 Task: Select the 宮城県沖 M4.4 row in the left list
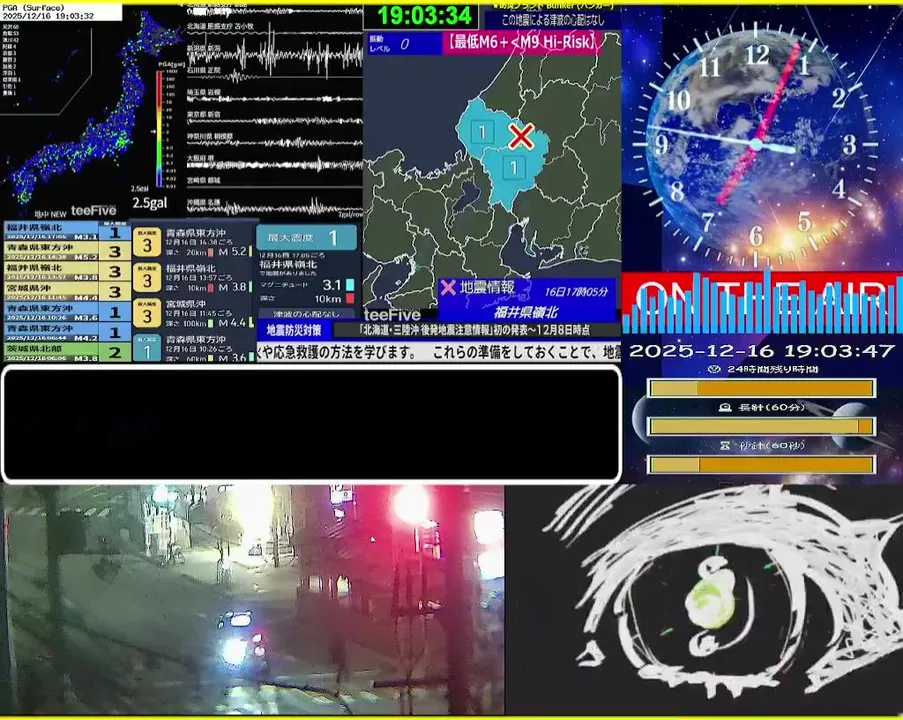pyautogui.click(x=67, y=291)
